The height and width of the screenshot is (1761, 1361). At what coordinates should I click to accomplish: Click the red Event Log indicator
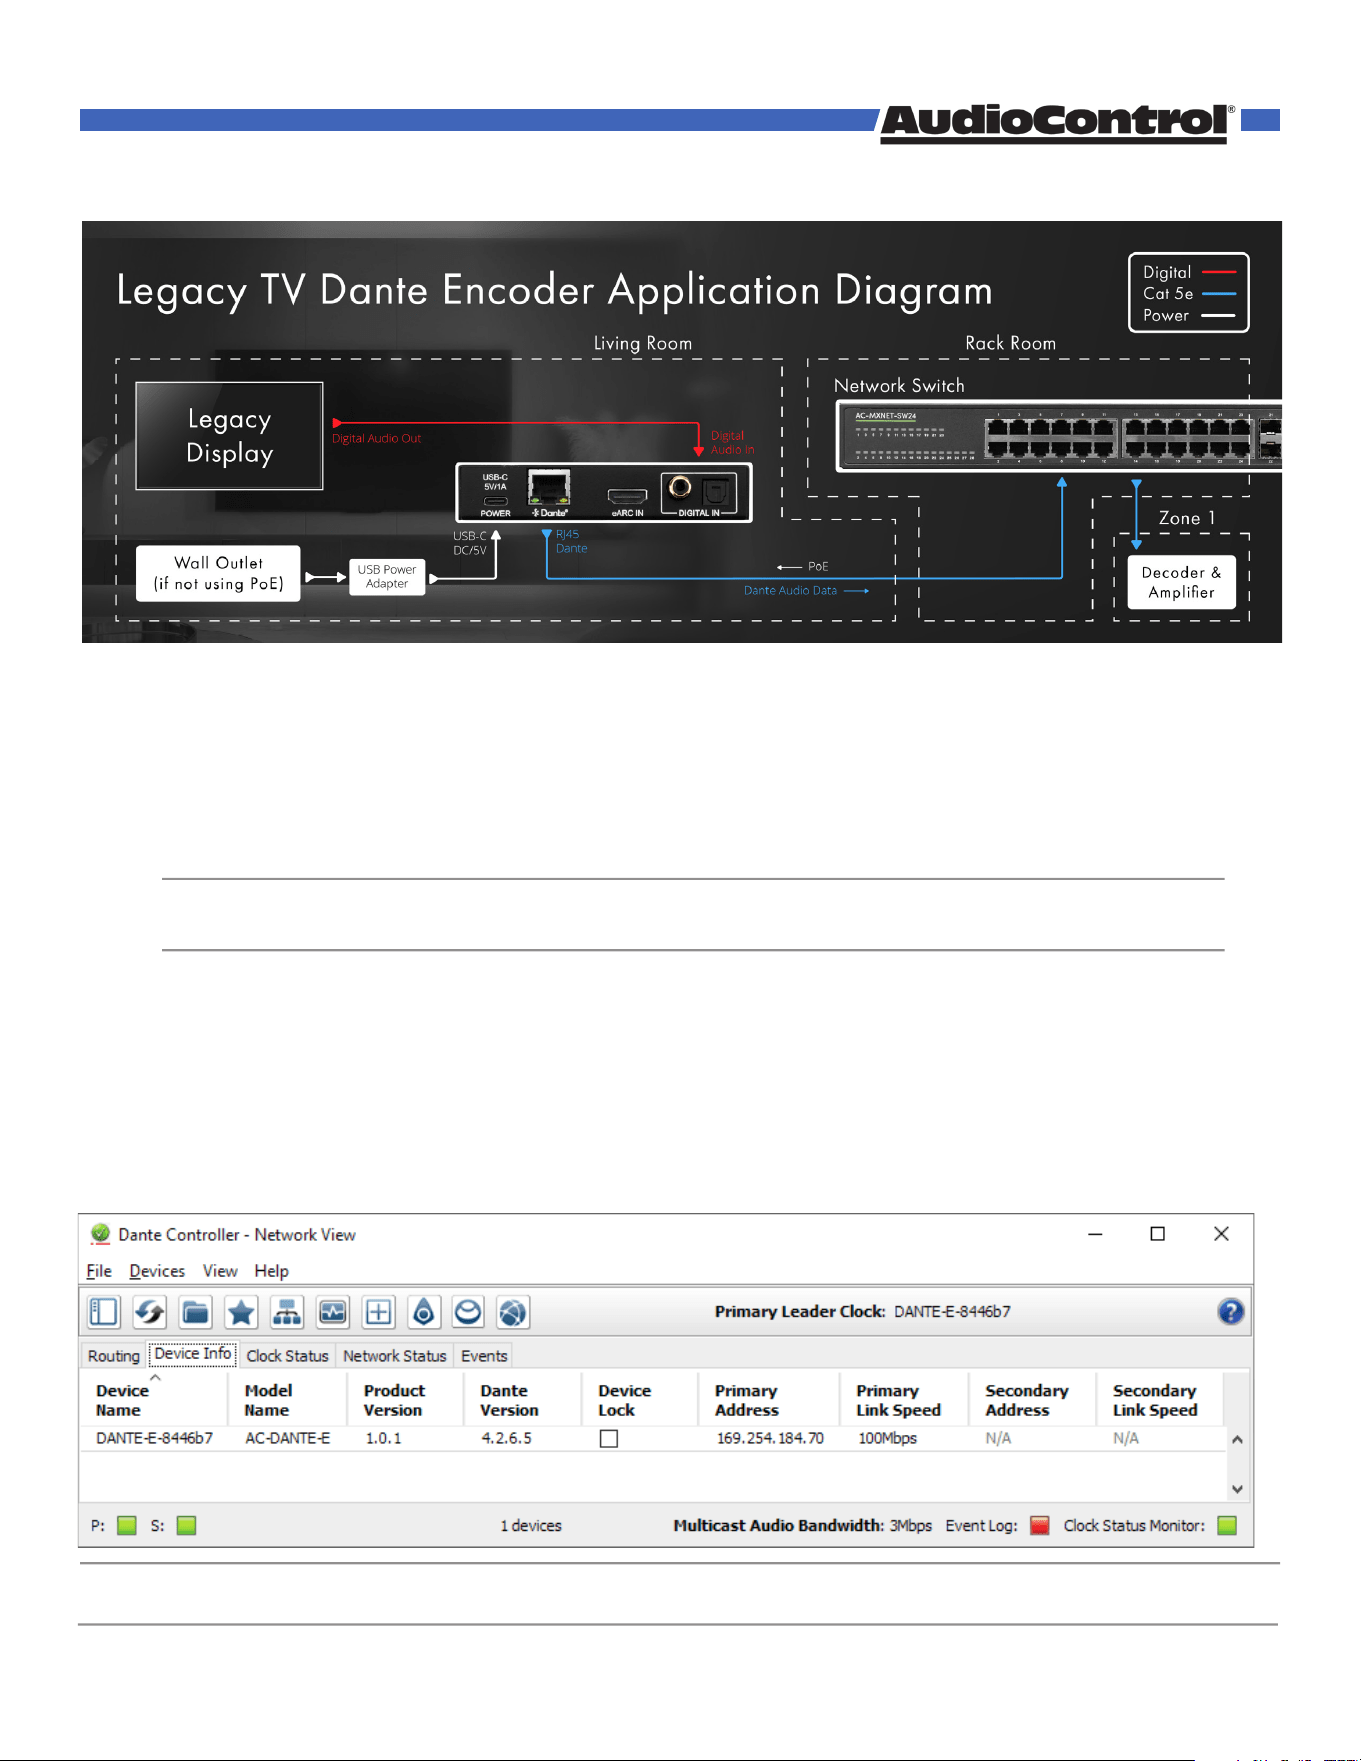1040,1525
